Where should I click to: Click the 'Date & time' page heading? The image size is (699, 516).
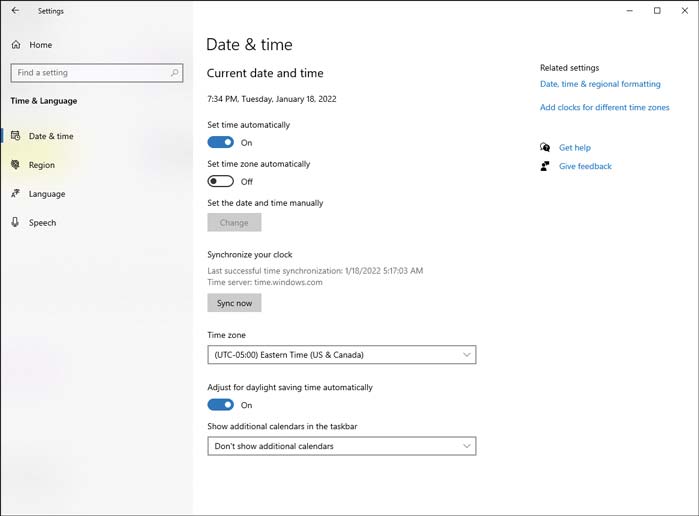click(249, 44)
